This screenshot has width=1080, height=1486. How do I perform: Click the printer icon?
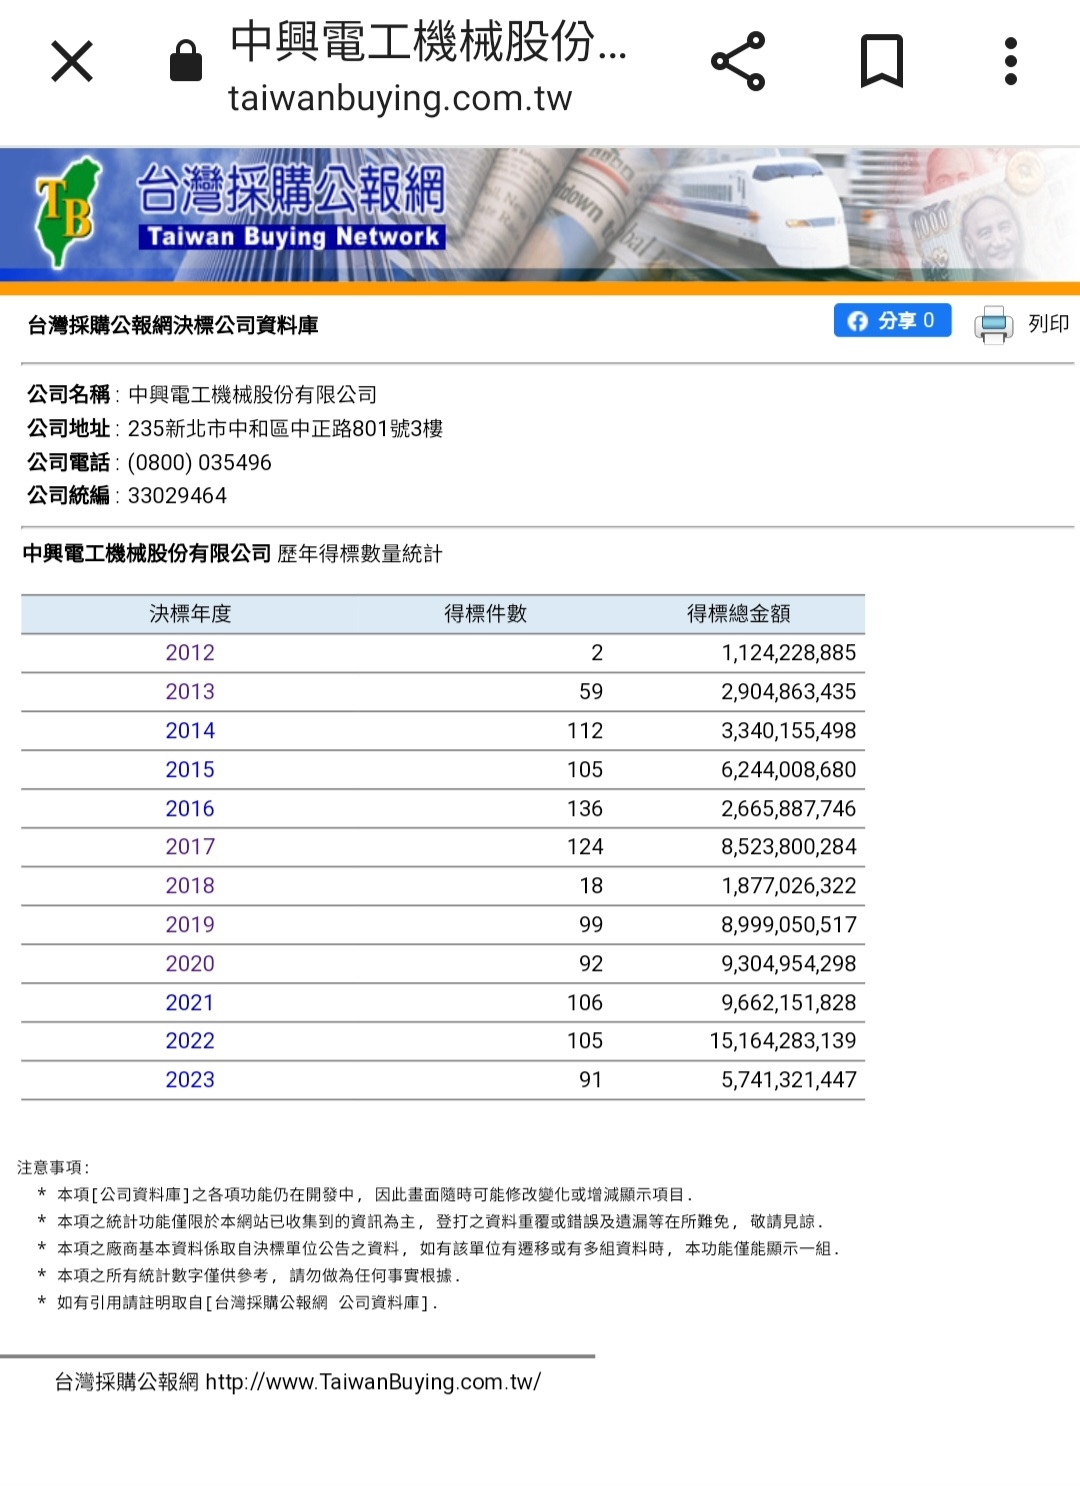click(x=993, y=324)
